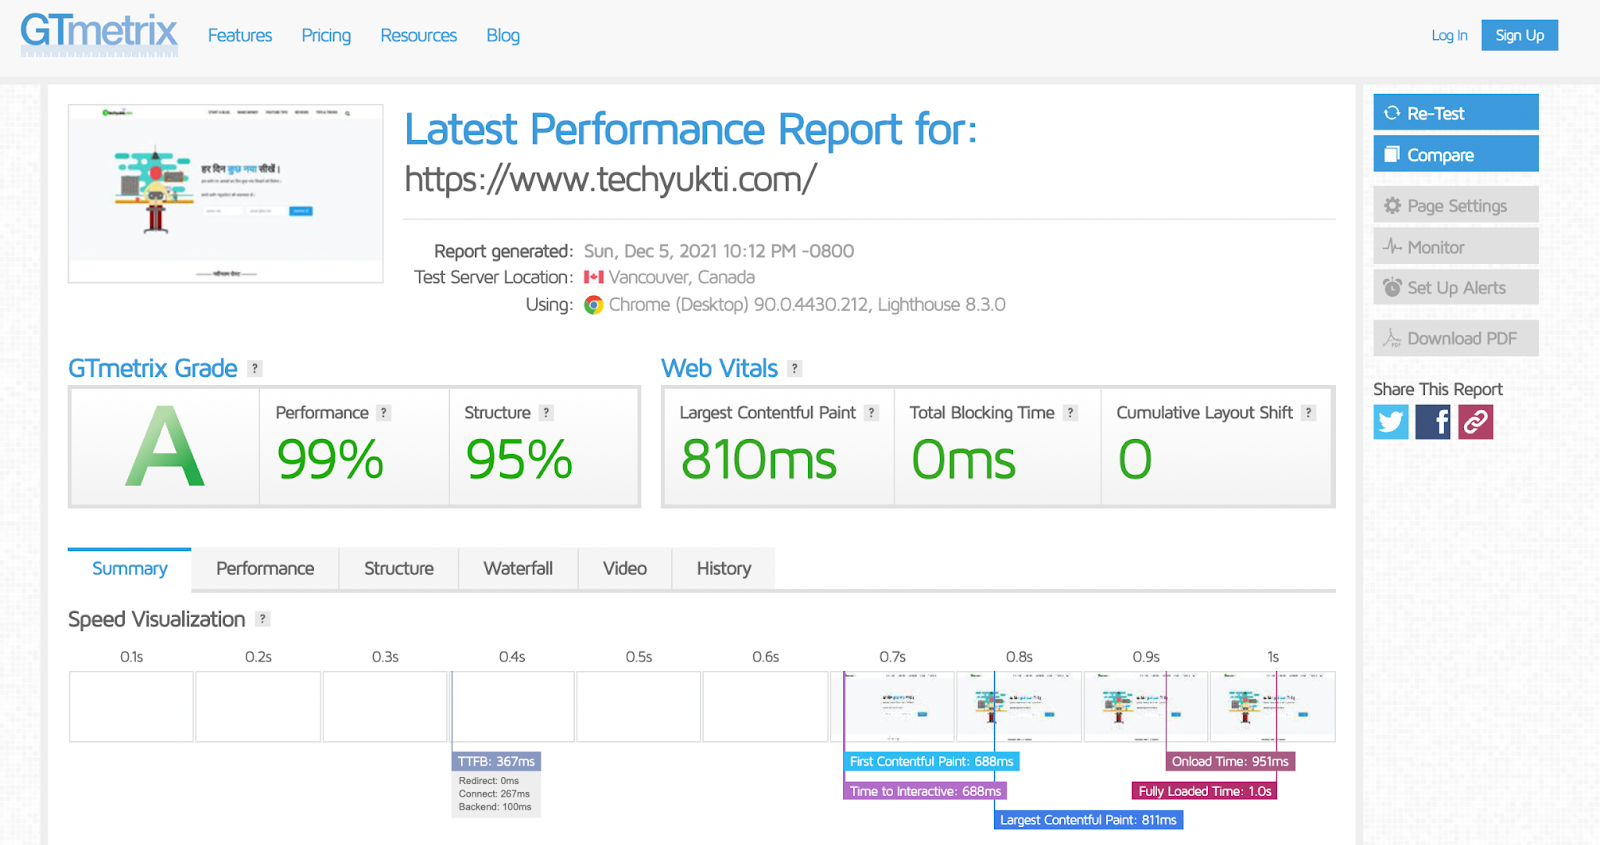Click the Web Vitals heading

coord(720,369)
